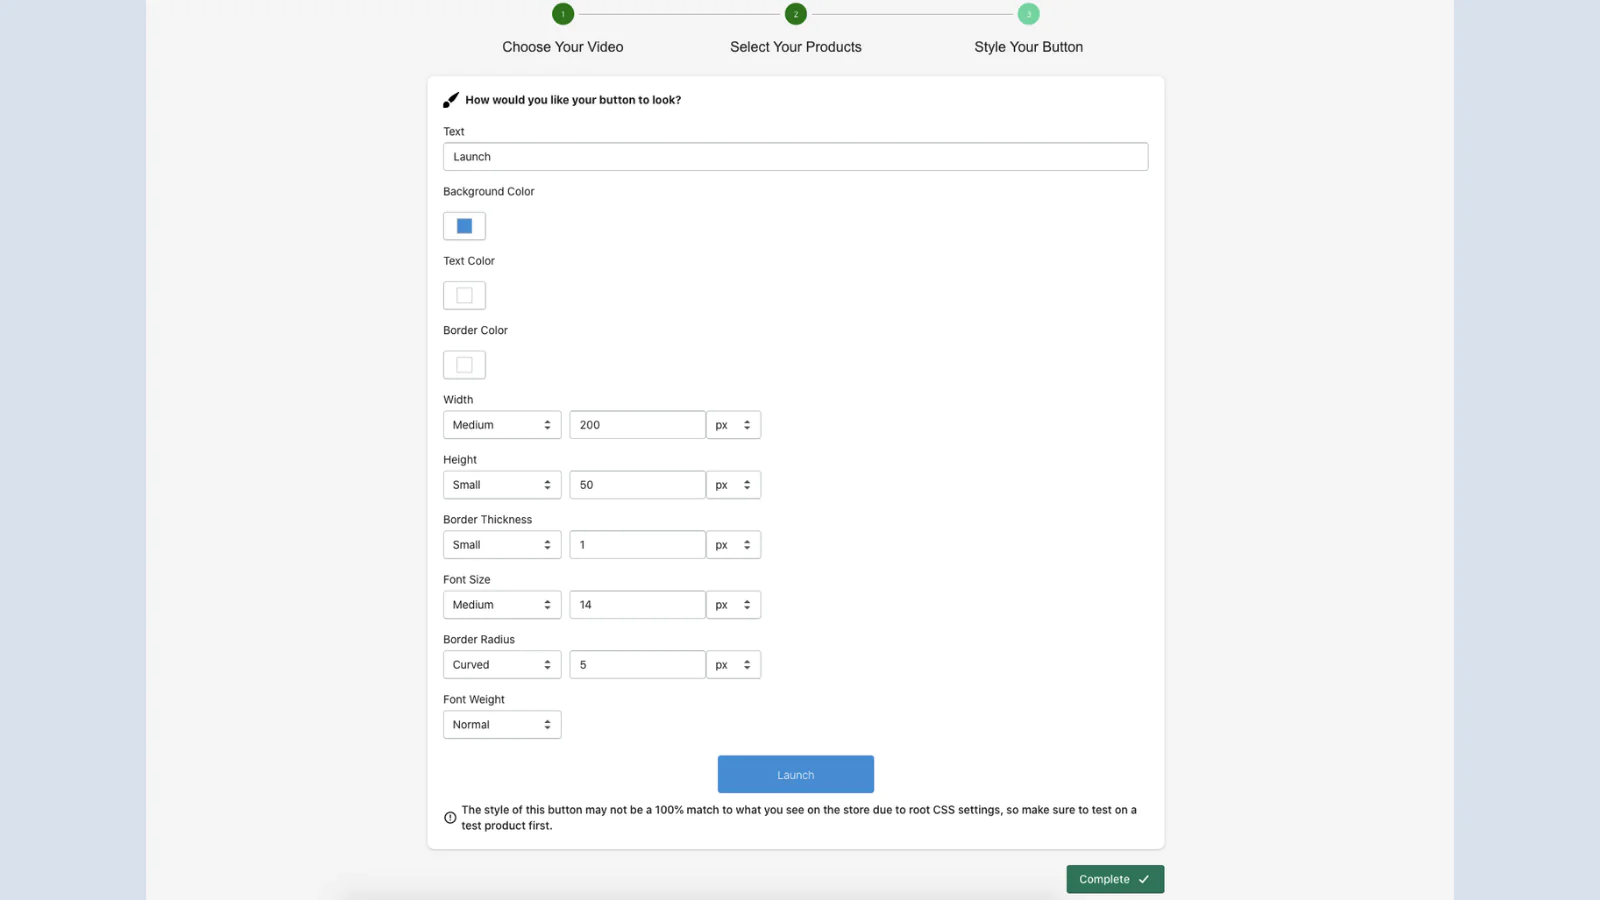The image size is (1600, 900).
Task: Open the Text Color picker swatch
Action: click(x=464, y=295)
